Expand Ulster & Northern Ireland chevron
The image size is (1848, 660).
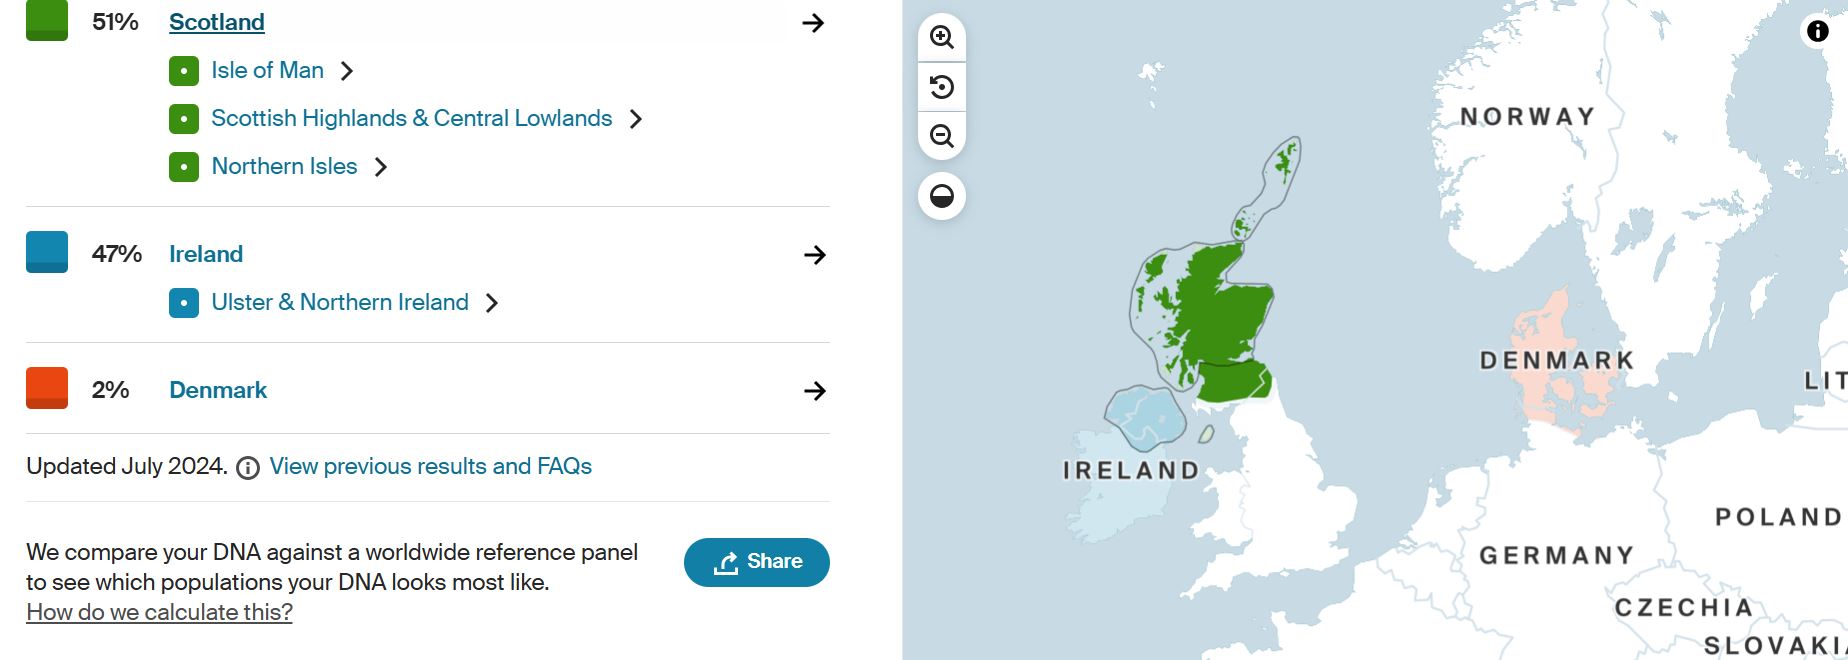[x=491, y=303]
